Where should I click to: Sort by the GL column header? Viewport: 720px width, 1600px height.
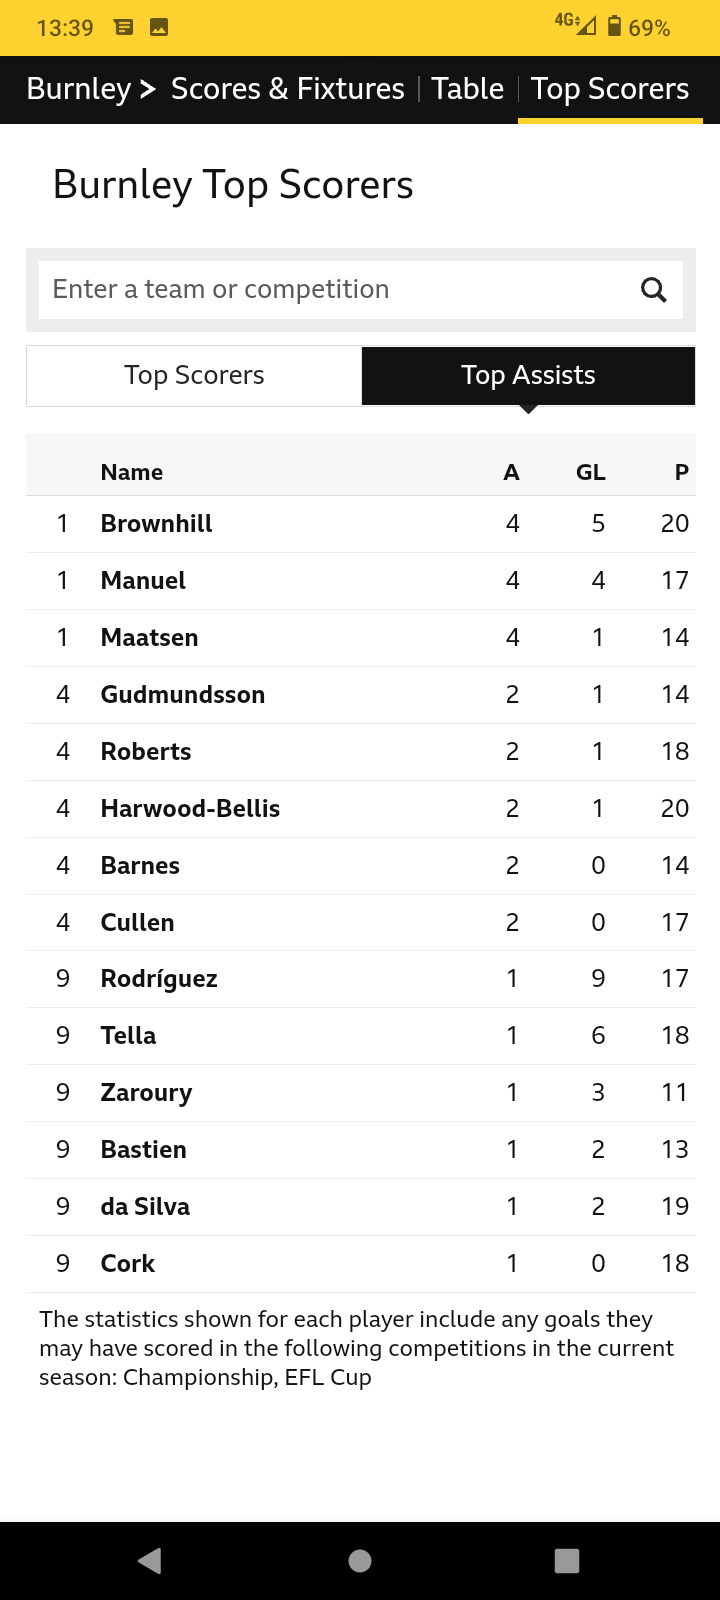coord(590,472)
